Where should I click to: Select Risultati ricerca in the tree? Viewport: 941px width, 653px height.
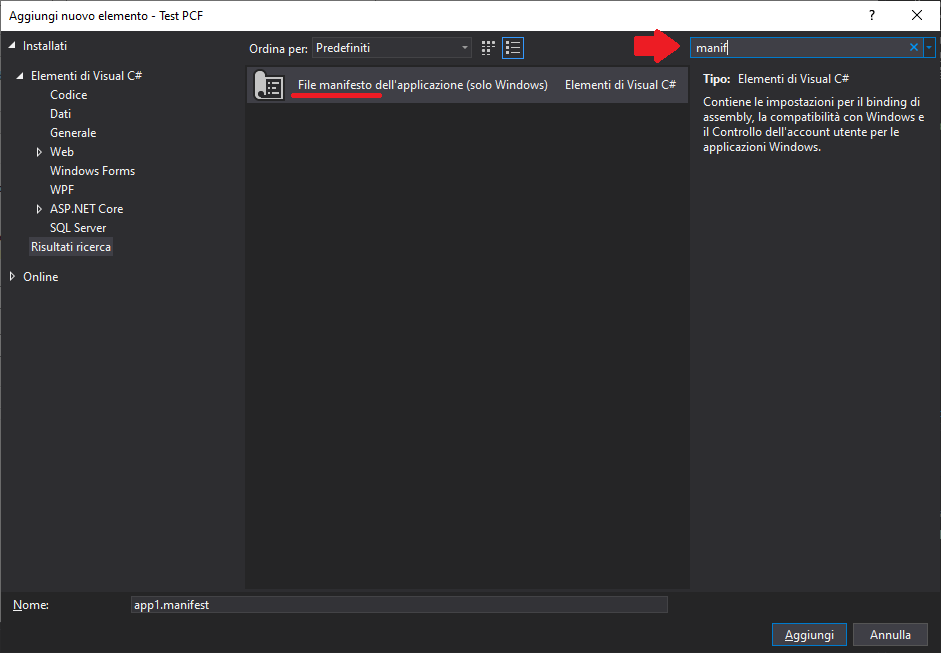pyautogui.click(x=71, y=247)
